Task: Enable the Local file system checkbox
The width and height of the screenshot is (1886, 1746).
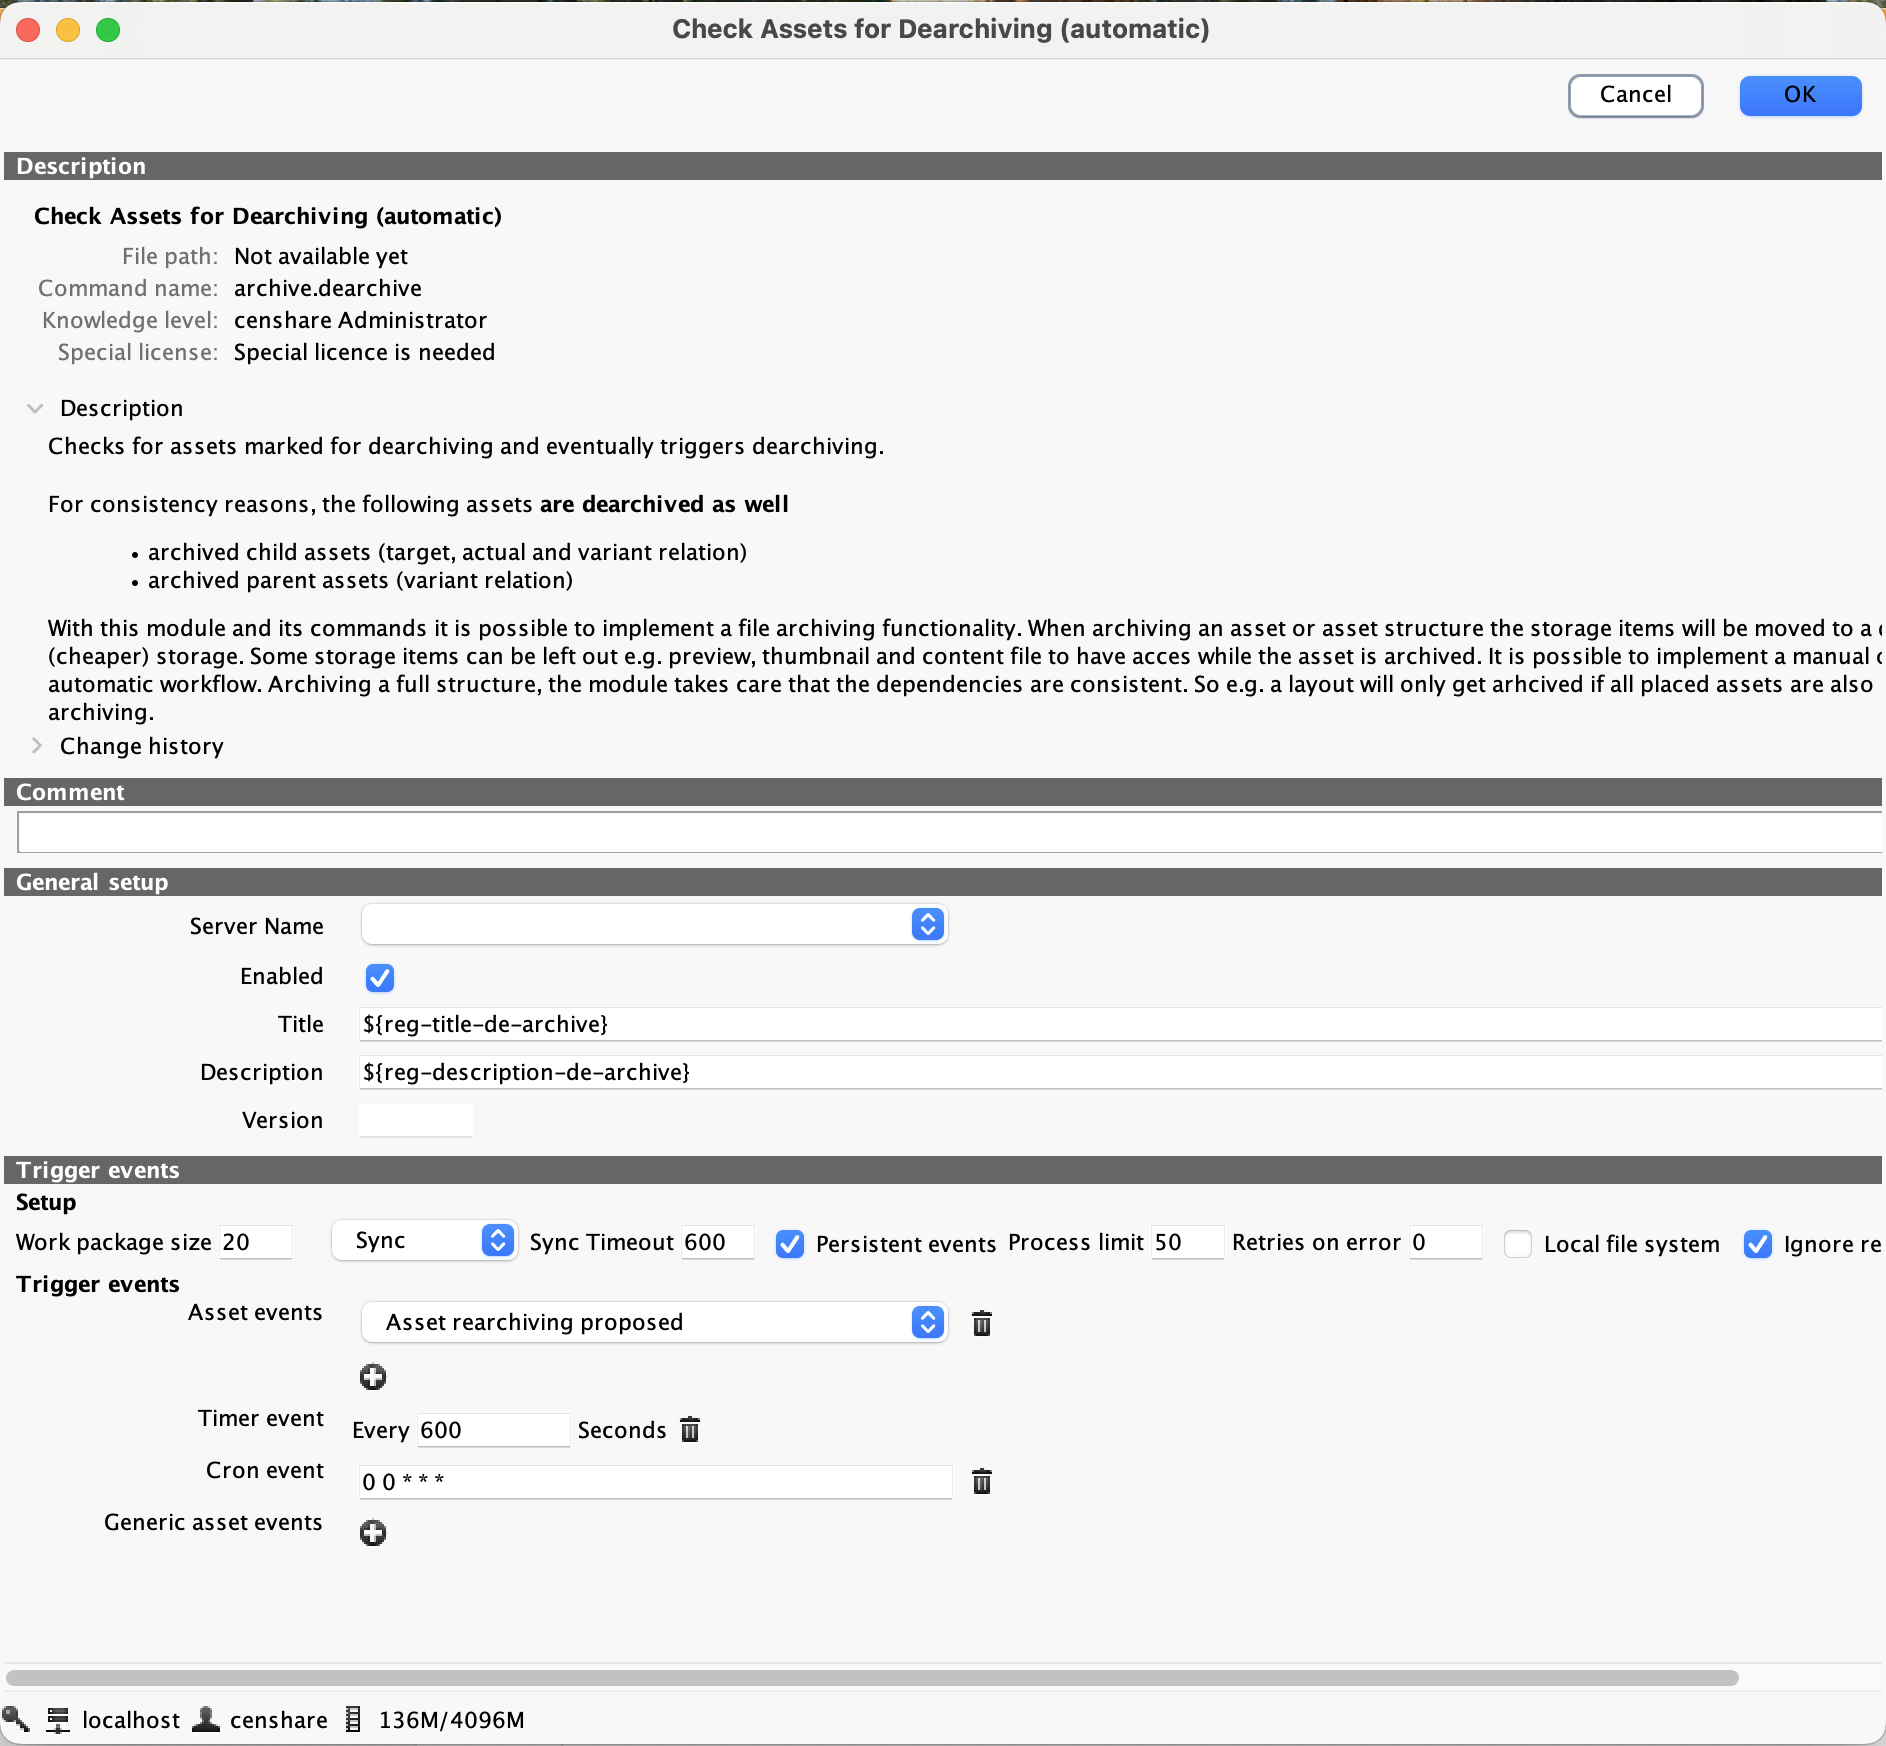Action: [x=1518, y=1243]
